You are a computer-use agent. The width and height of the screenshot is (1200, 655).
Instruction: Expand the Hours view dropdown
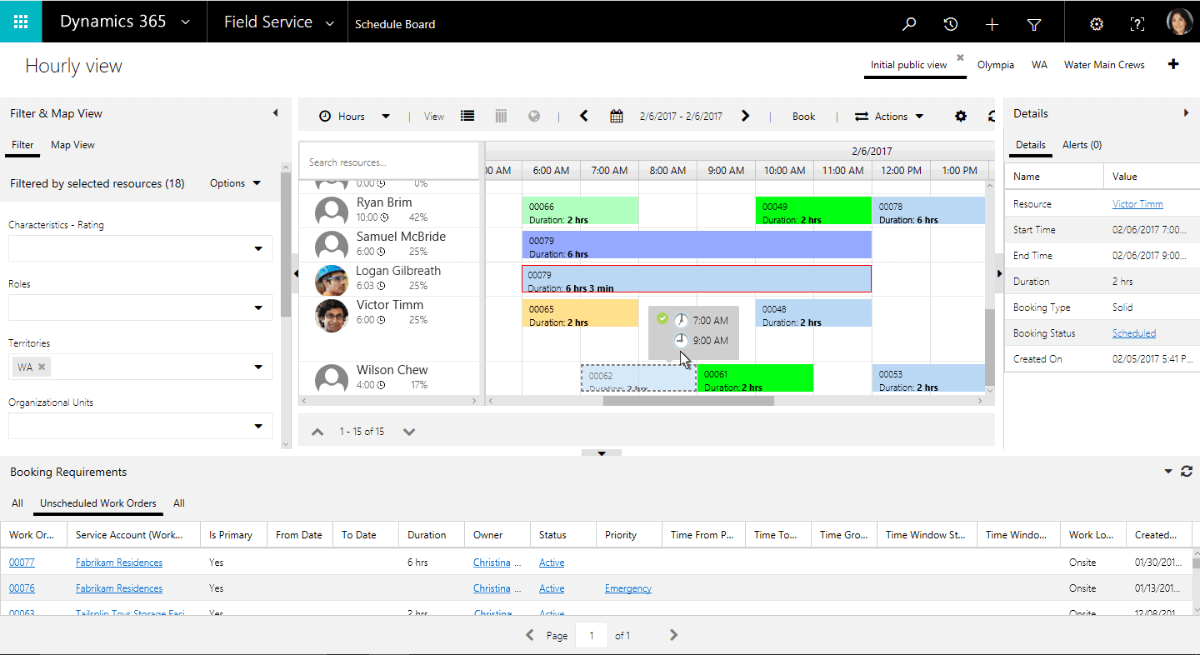tap(385, 116)
